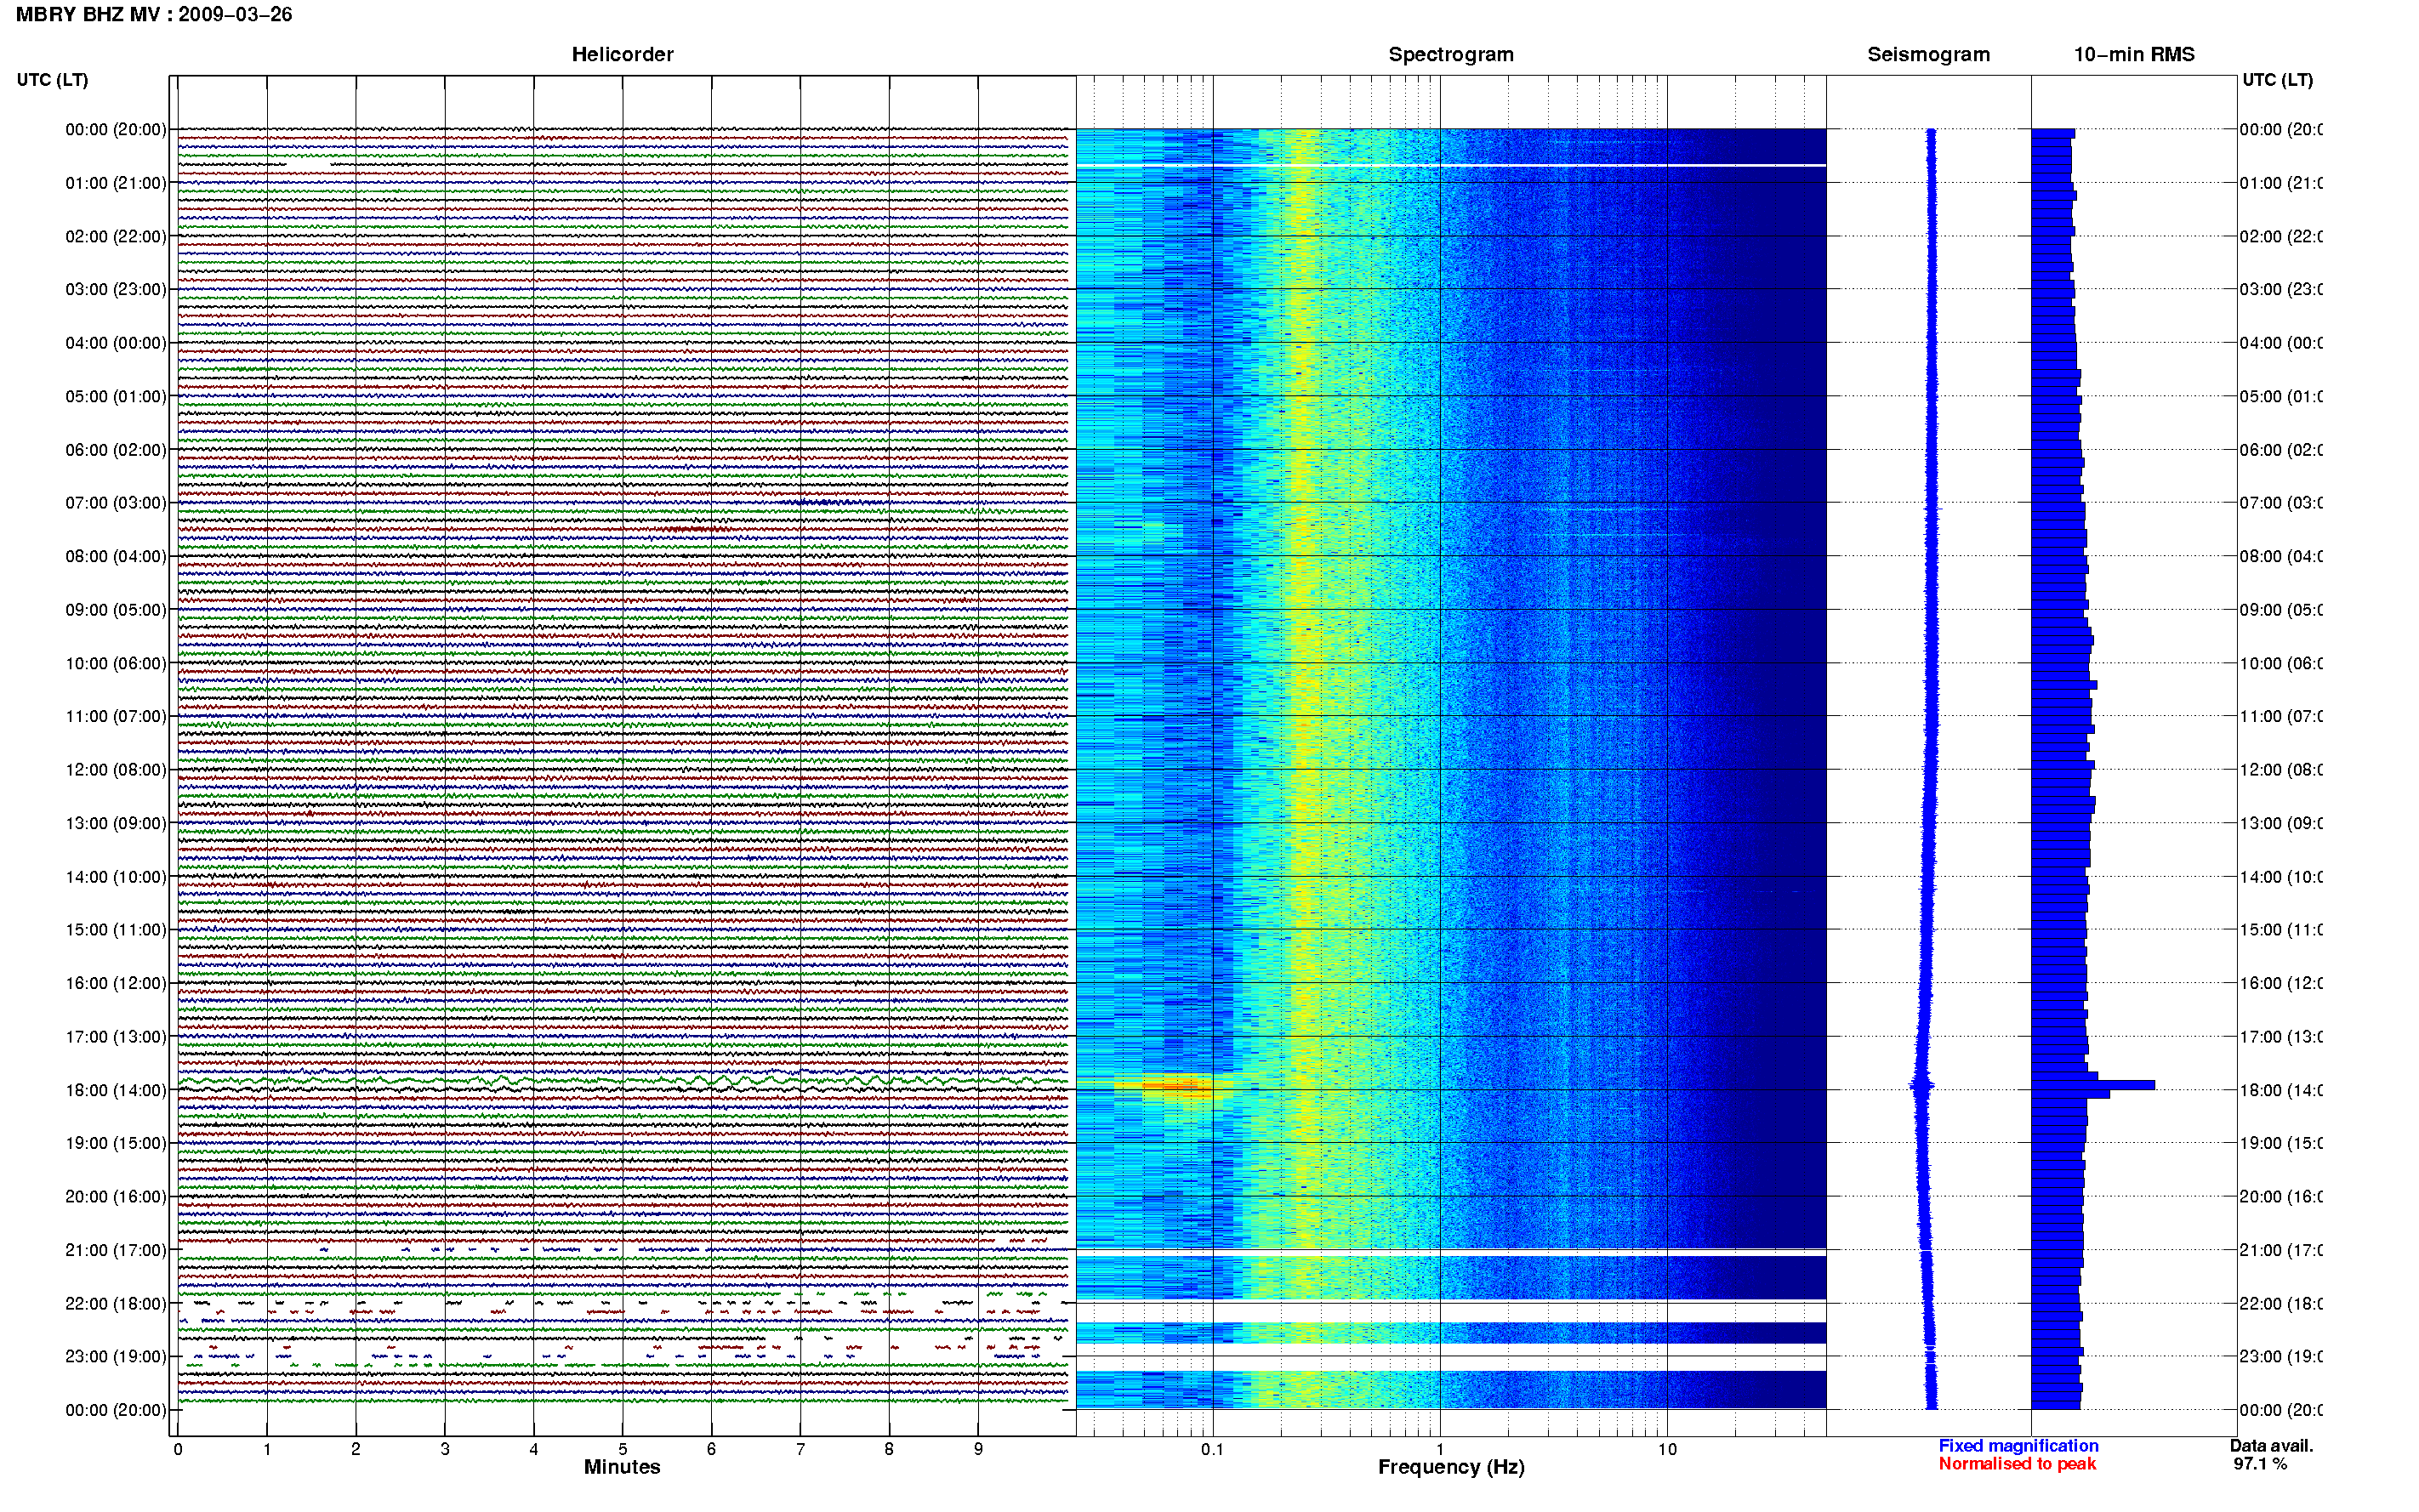The width and height of the screenshot is (2419, 1512).
Task: Click Helicorder time label '01:00 (21:00)'
Action: 116,183
